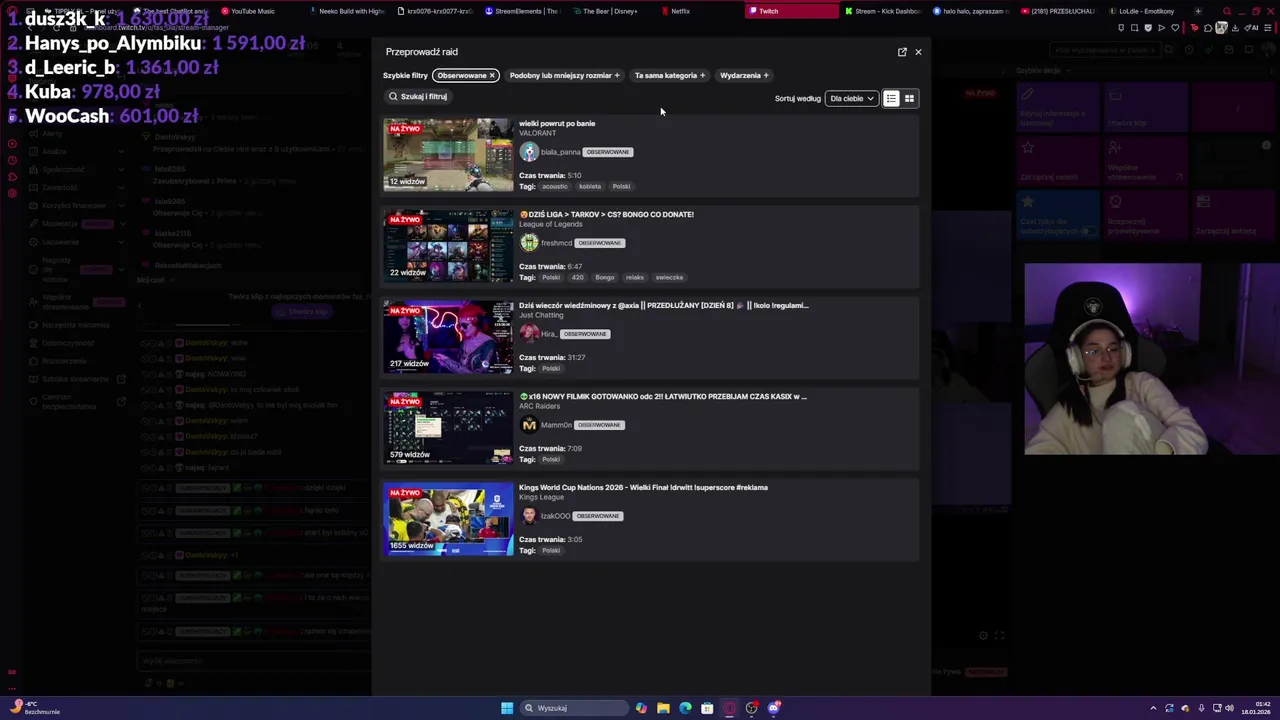Switch to the Netflix browser tab
The image size is (1280, 720).
coord(680,11)
